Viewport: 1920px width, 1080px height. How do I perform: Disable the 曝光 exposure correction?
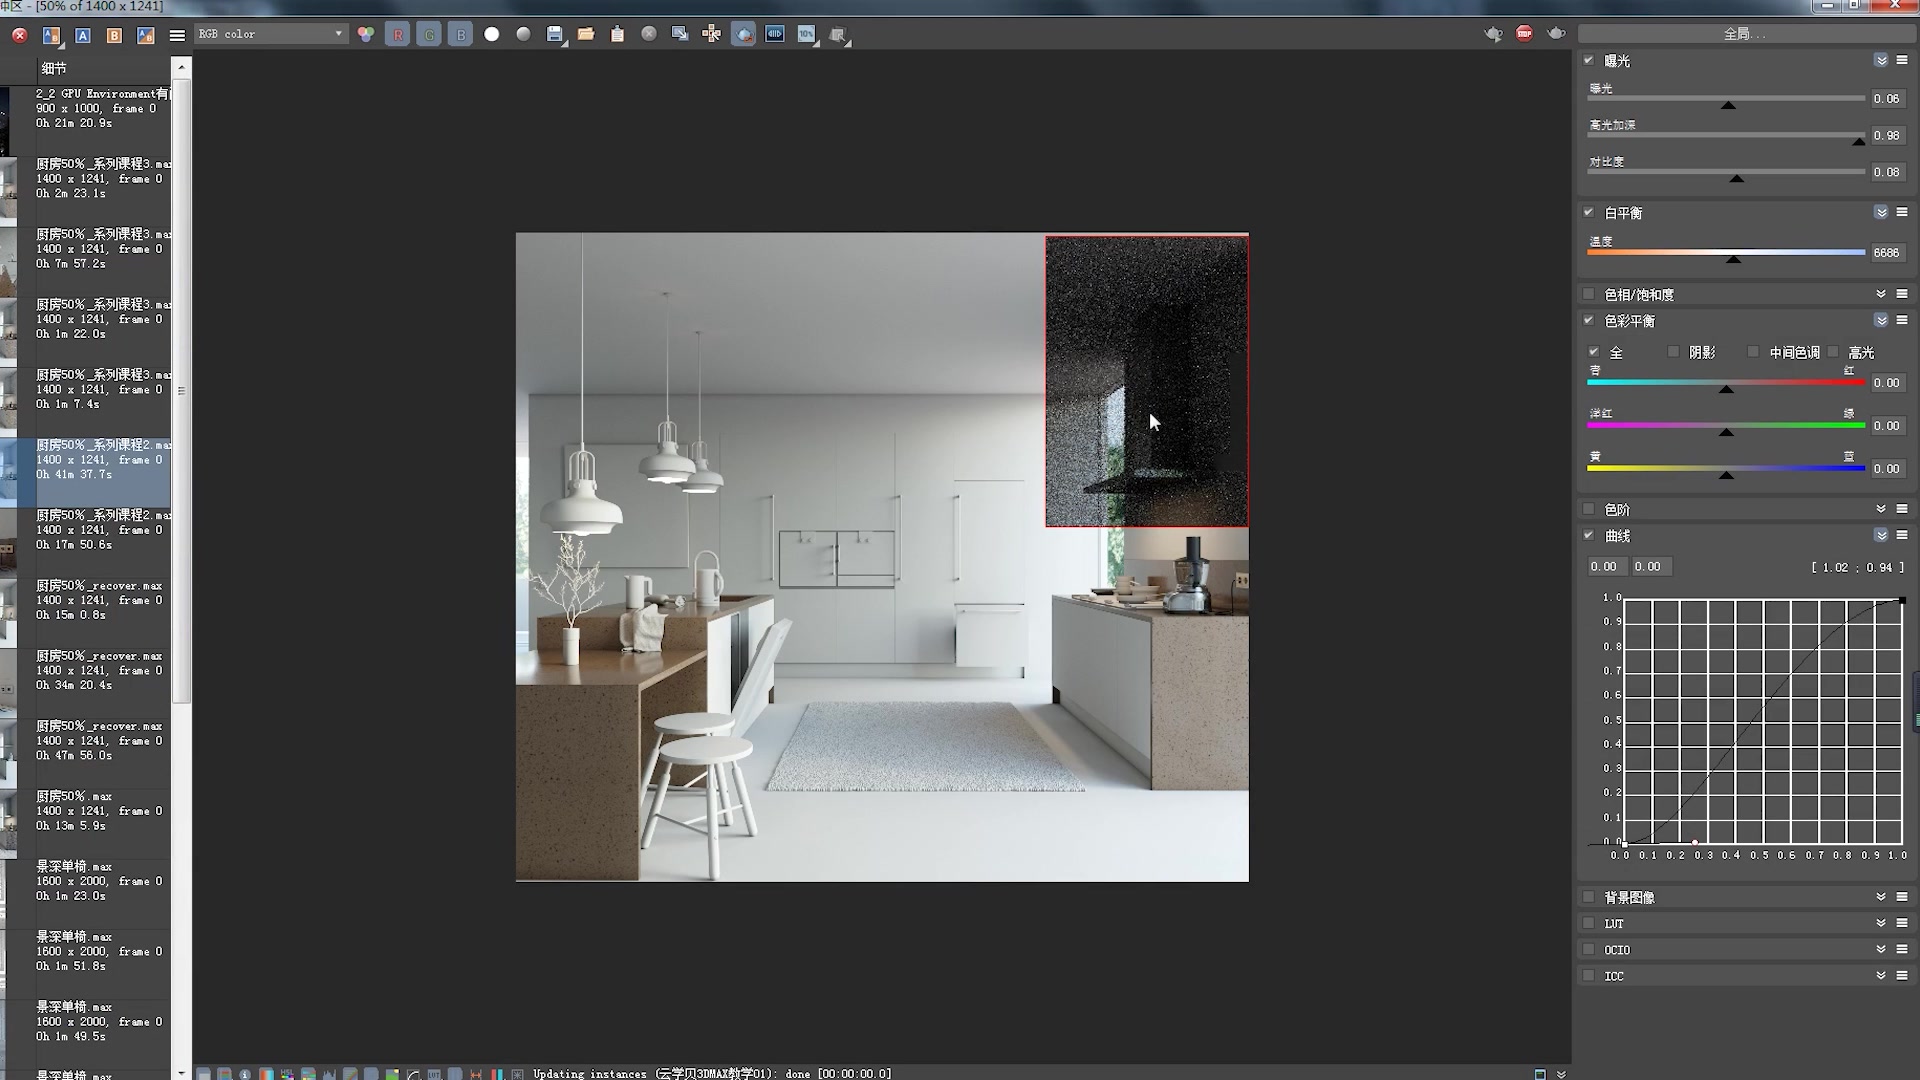coord(1589,60)
